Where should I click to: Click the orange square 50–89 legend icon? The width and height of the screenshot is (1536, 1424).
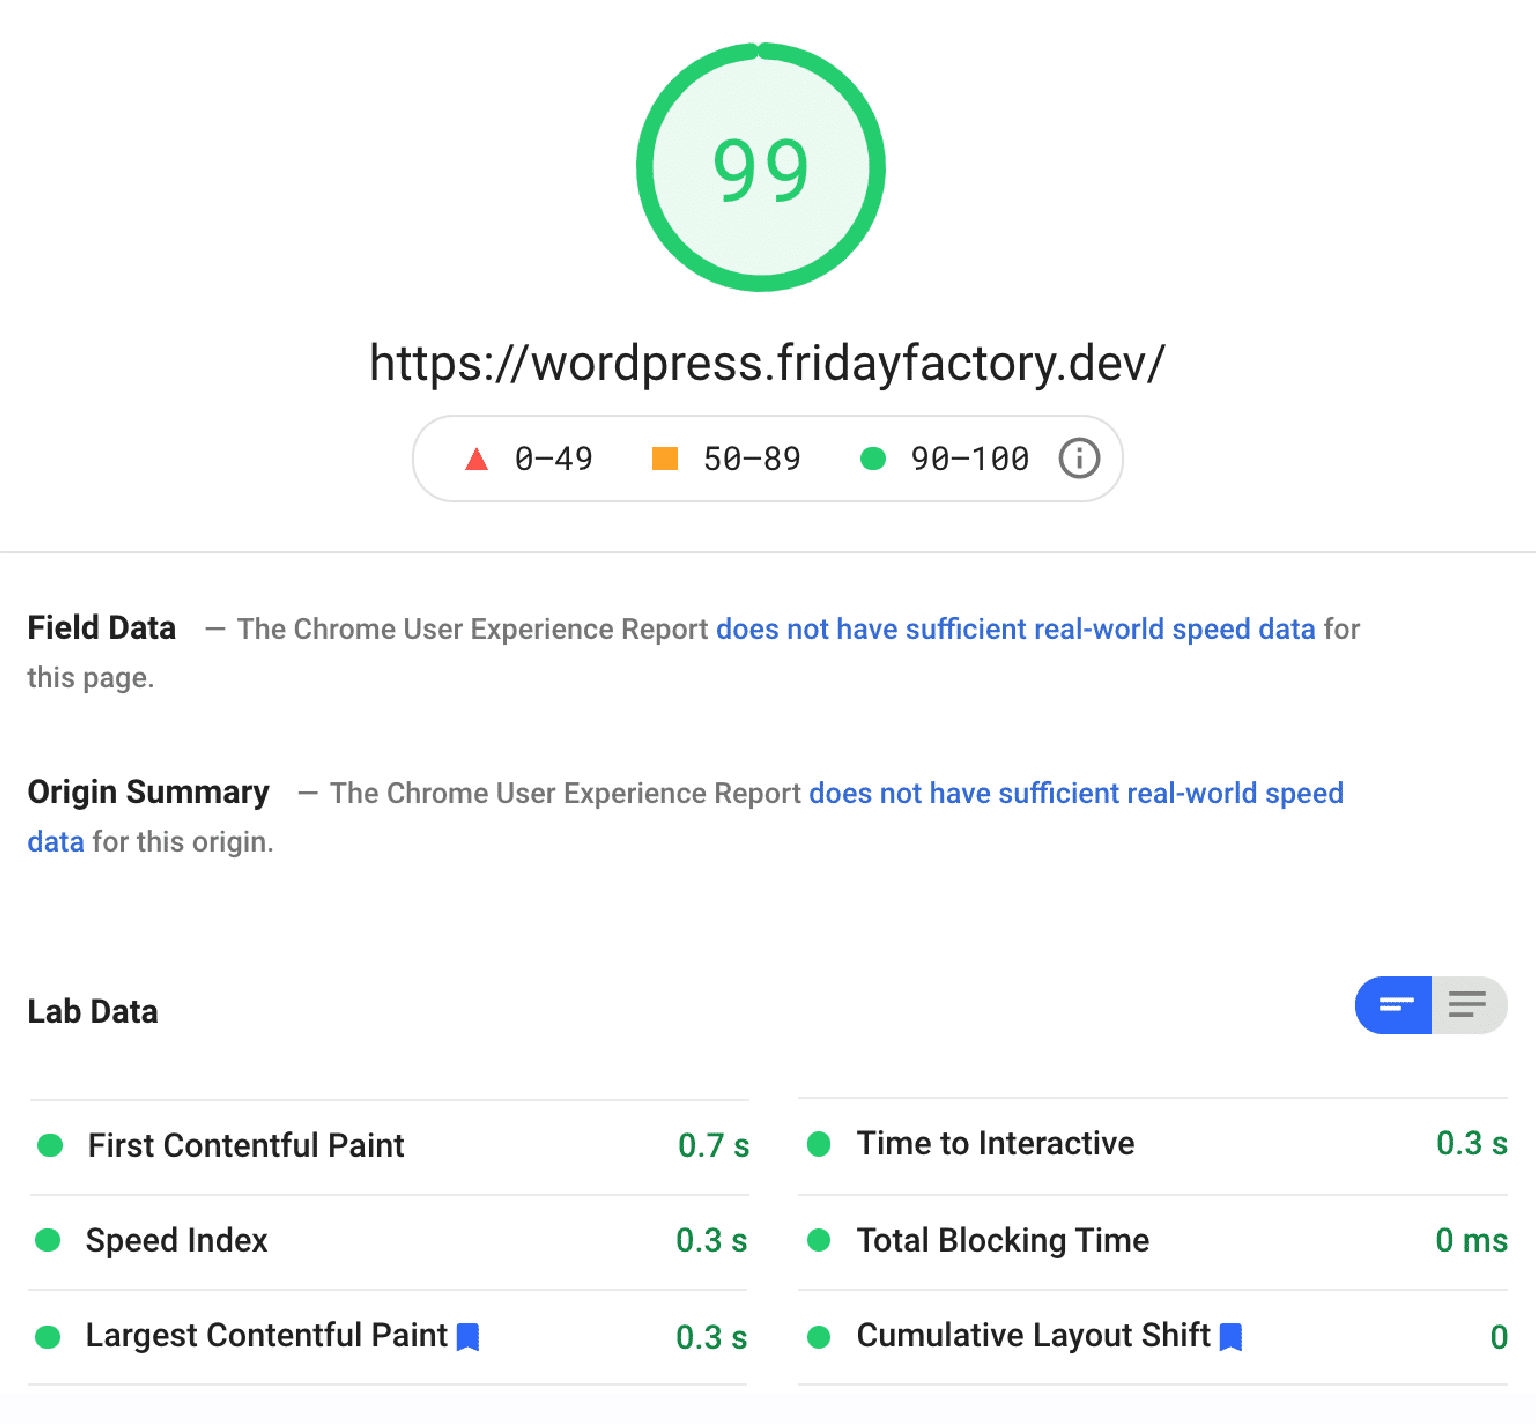(x=665, y=459)
